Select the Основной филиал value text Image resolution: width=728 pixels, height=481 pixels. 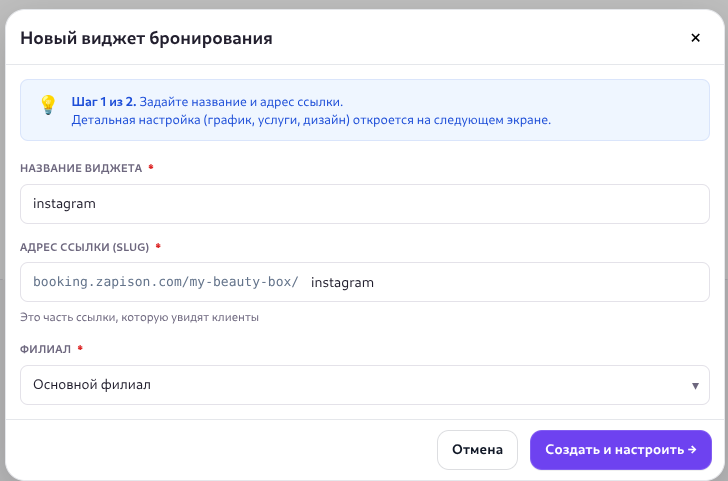click(x=91, y=385)
